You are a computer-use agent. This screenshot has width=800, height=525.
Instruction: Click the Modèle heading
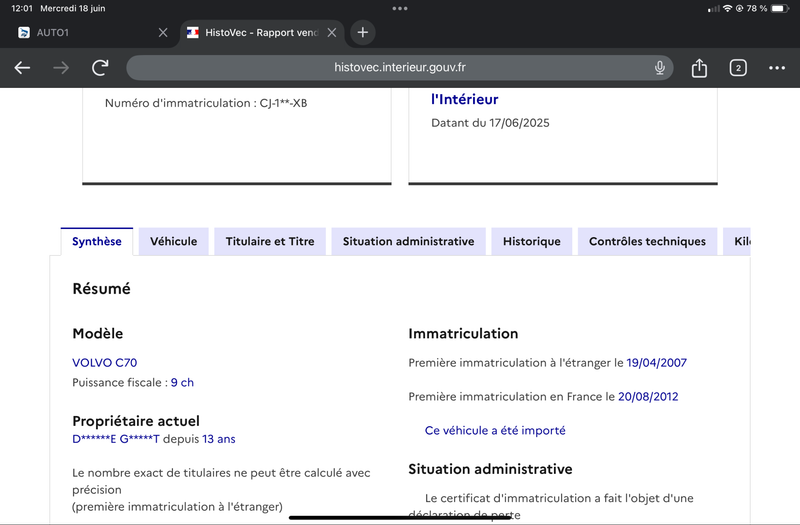[97, 334]
